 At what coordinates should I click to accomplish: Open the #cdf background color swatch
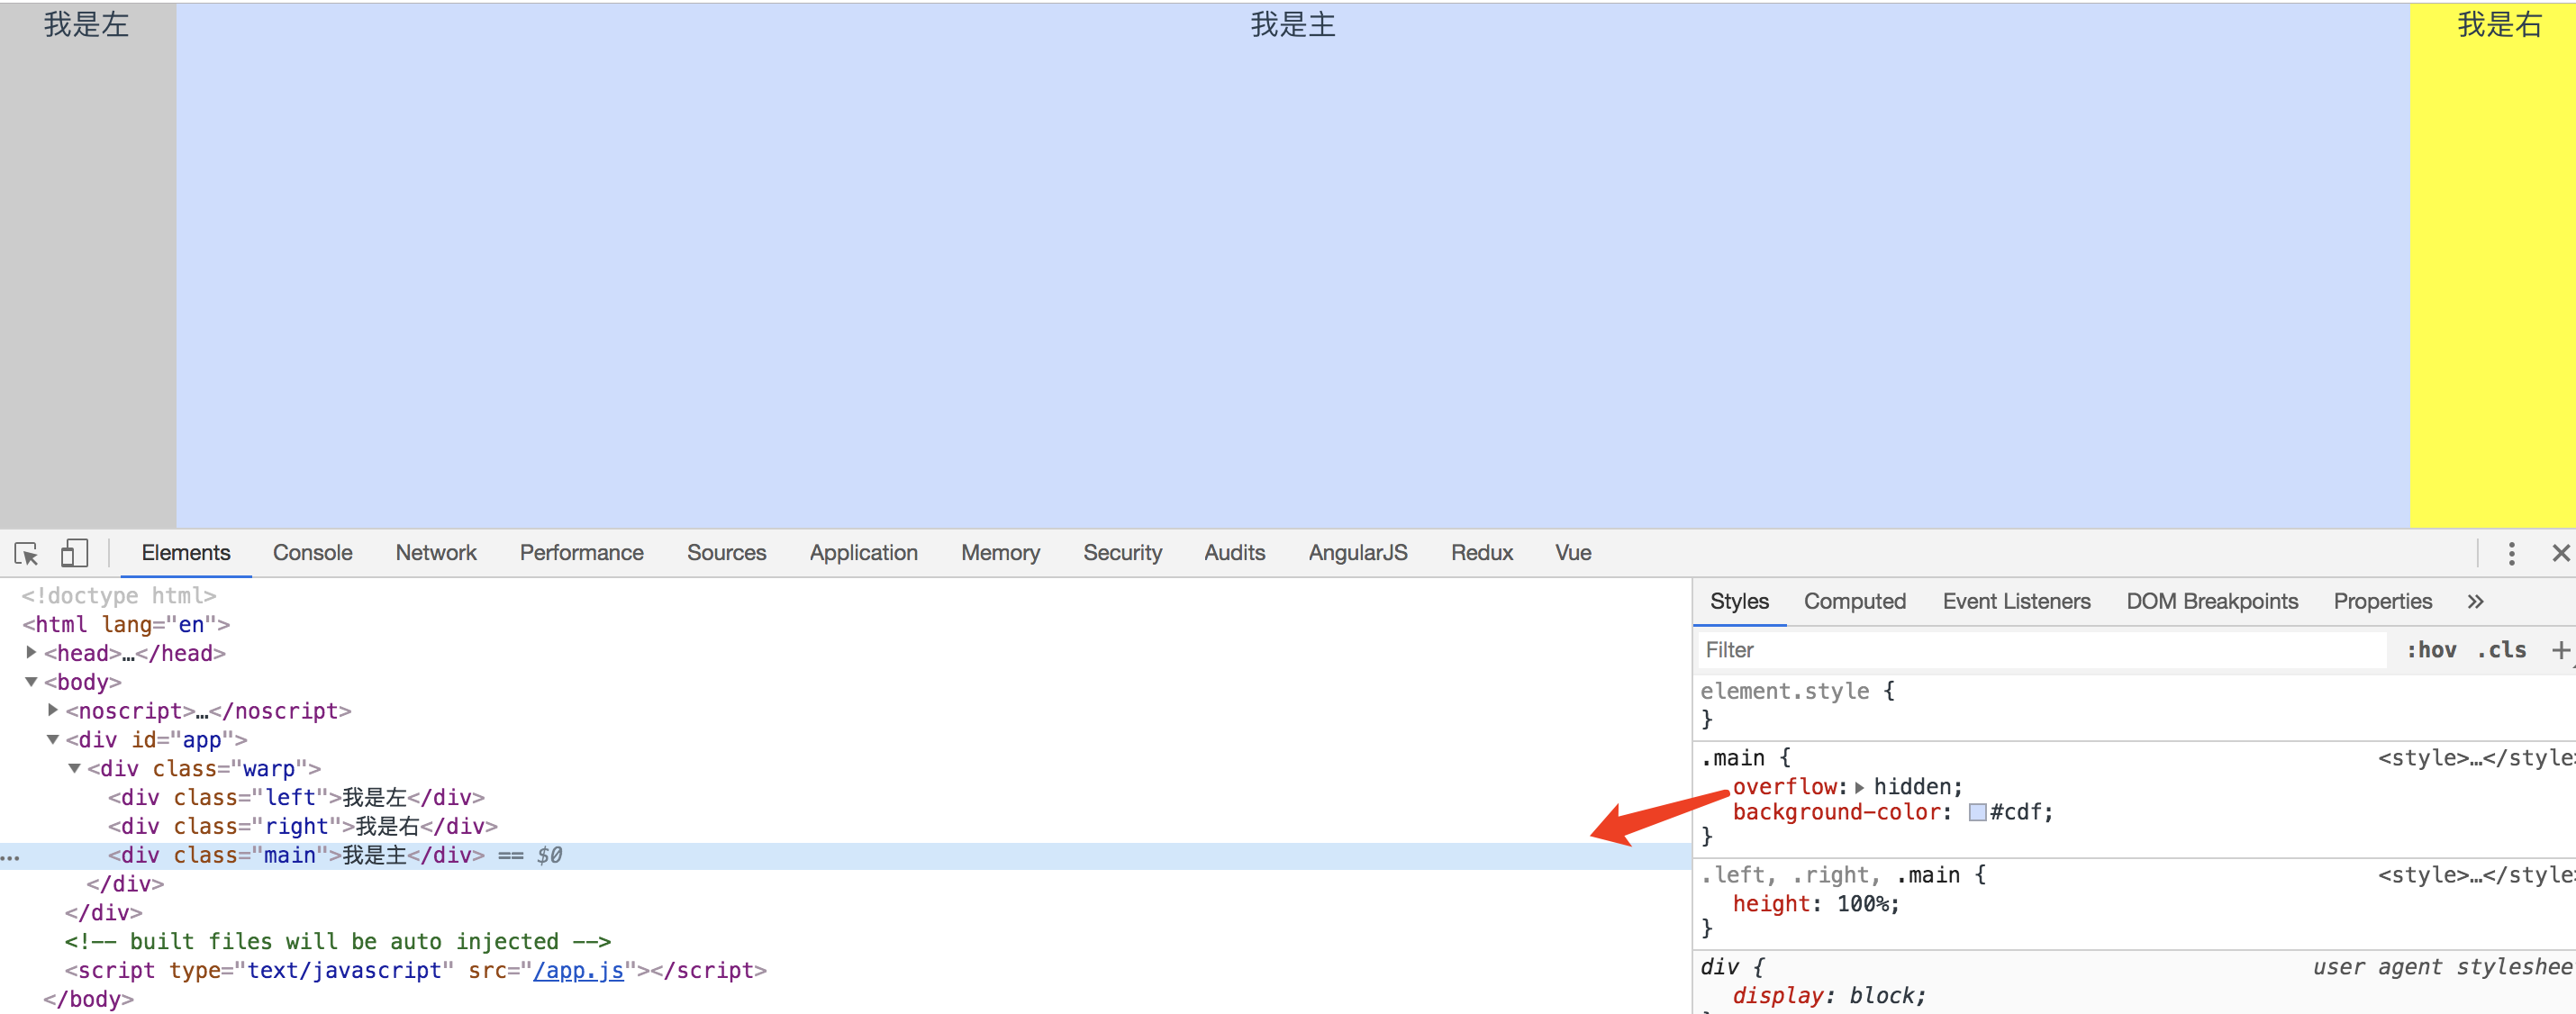1976,812
